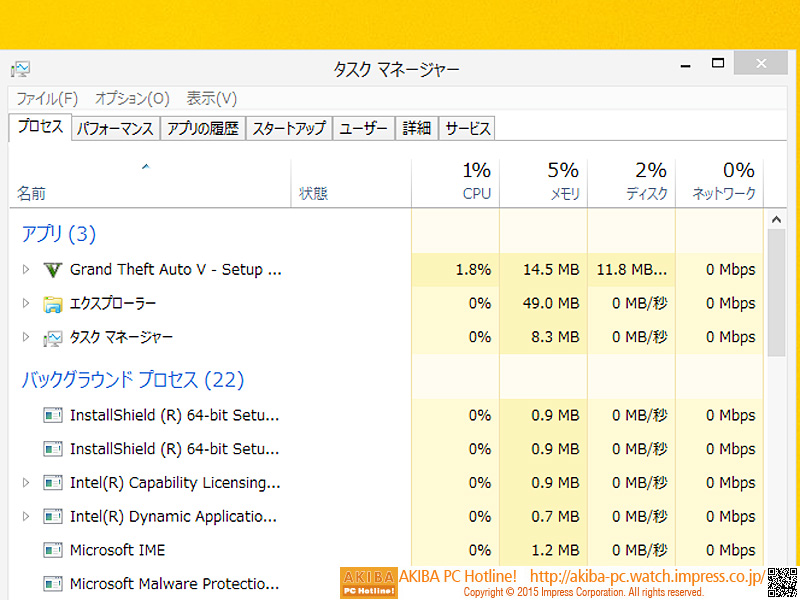Go to the サービス tab
Viewport: 800px width, 600px height.
467,129
